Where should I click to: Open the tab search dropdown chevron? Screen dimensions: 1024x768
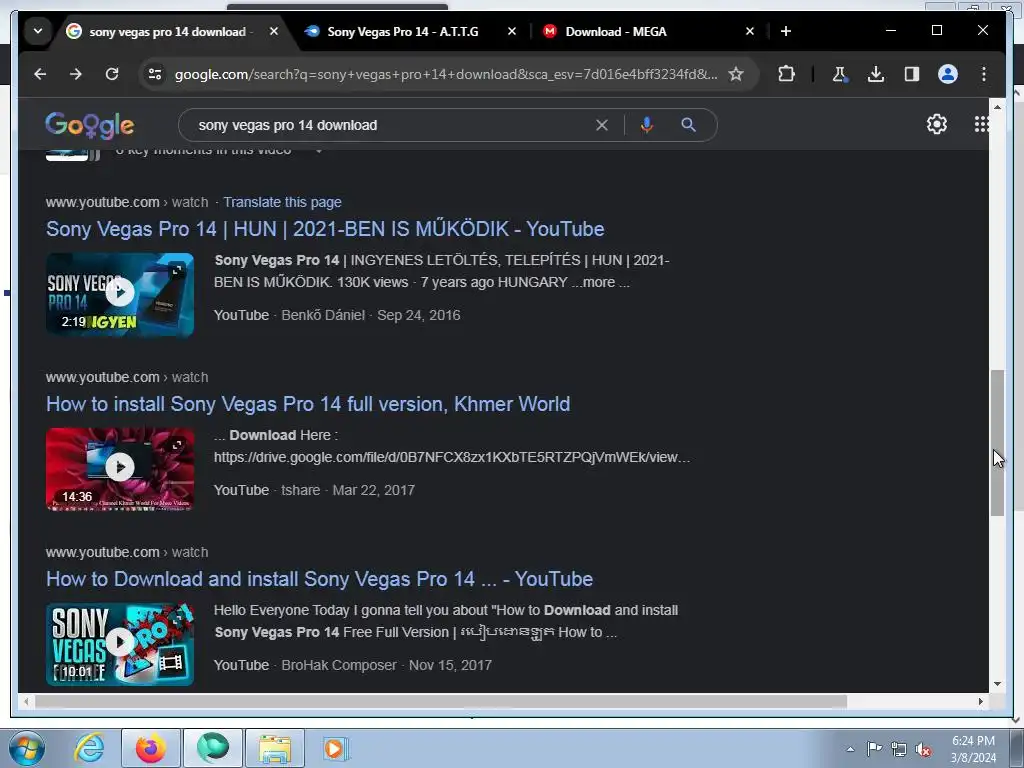tap(38, 31)
